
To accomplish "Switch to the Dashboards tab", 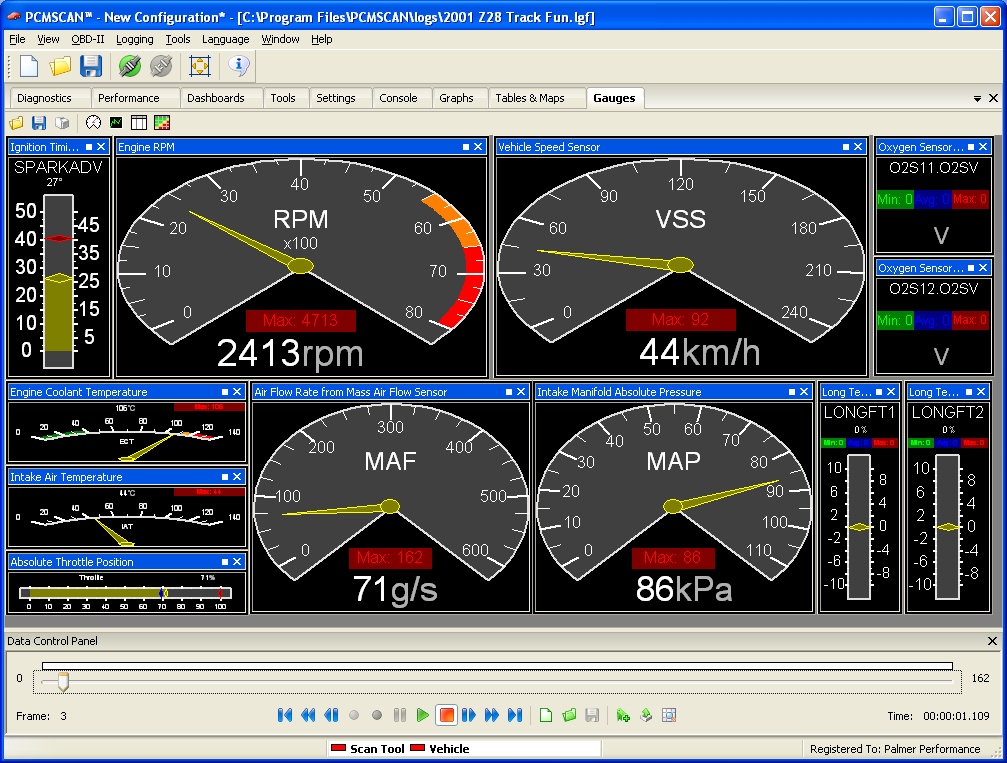I will pos(215,98).
